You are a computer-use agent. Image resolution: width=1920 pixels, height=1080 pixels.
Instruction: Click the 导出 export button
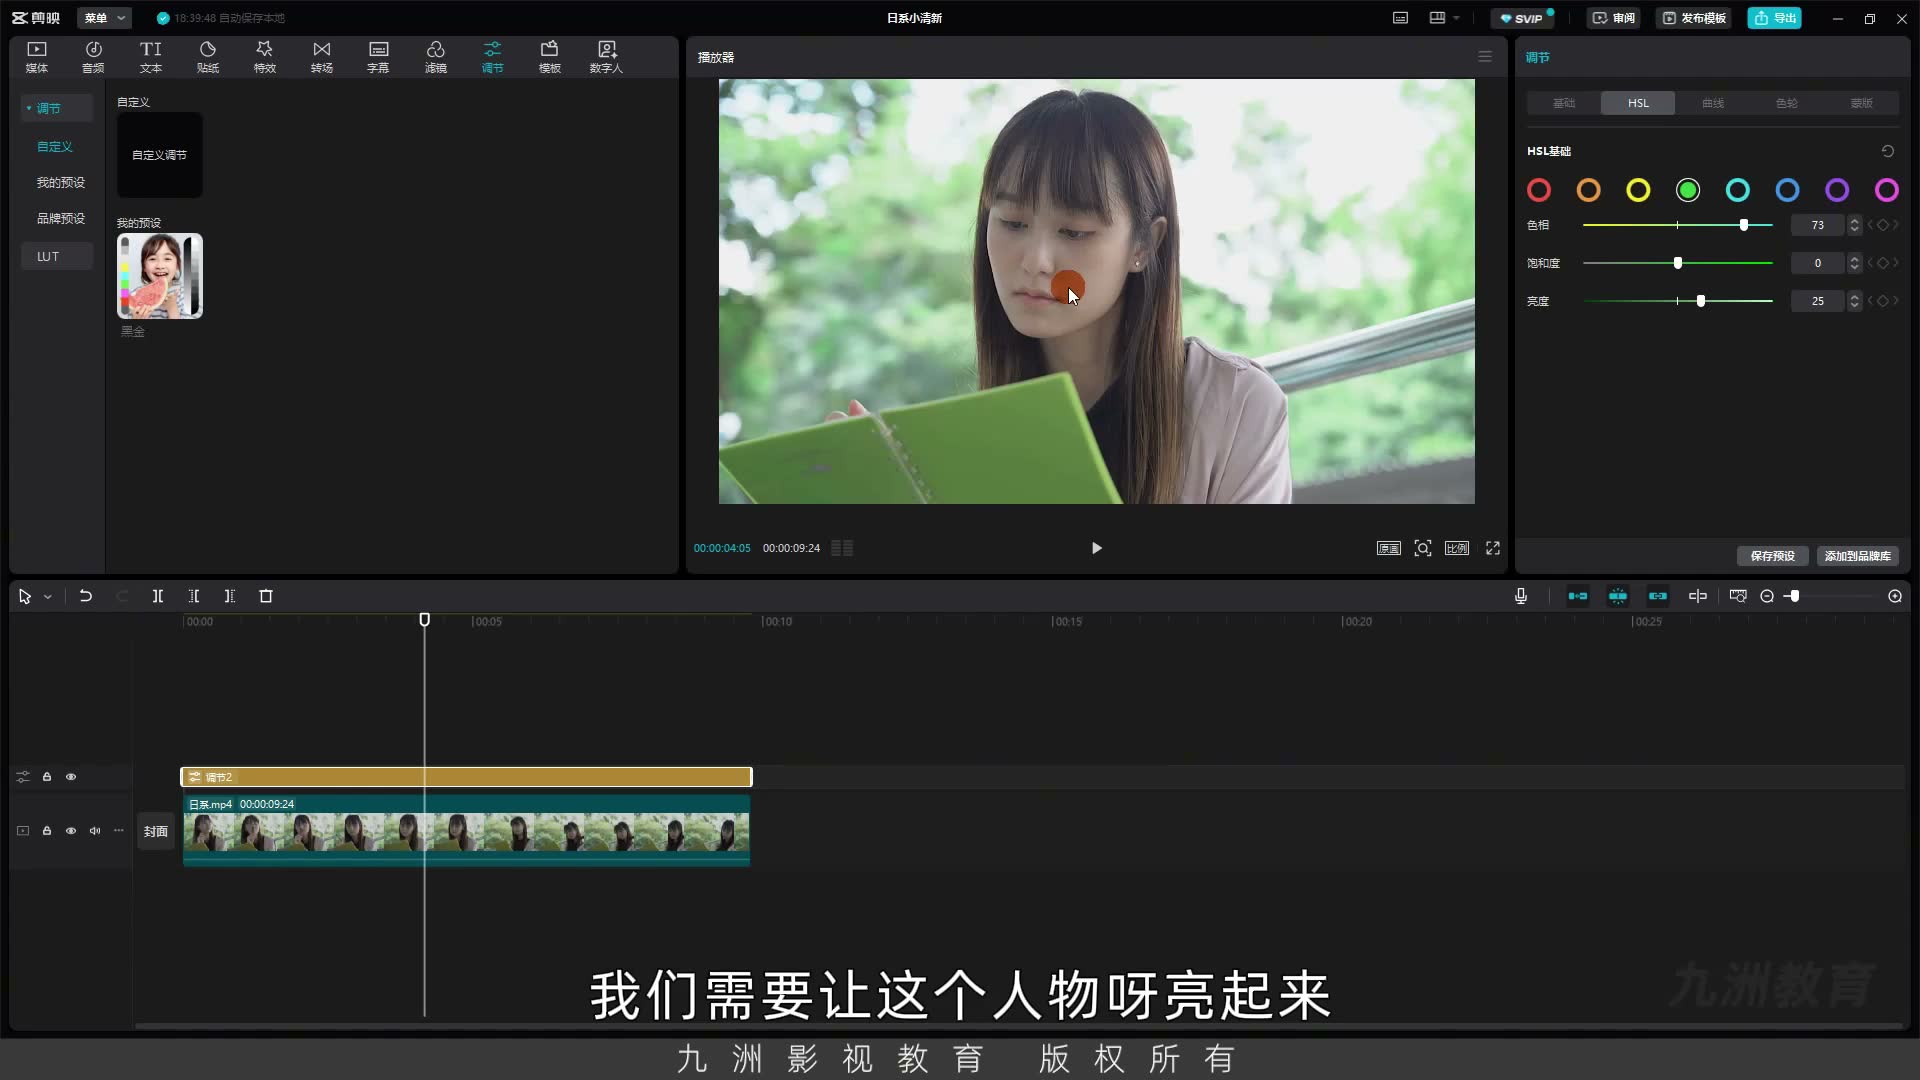[1775, 18]
